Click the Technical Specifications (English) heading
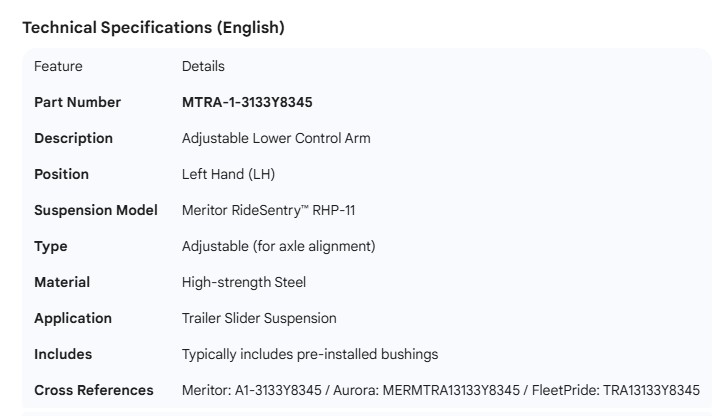 point(153,28)
